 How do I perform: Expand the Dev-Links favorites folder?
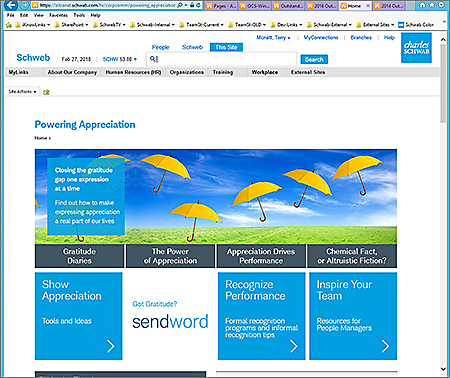tap(286, 25)
